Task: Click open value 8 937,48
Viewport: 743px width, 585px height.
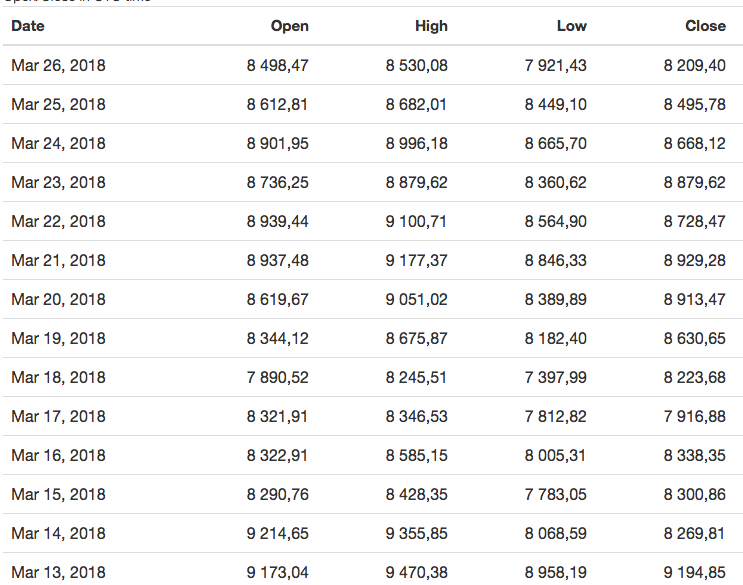Action: [x=277, y=260]
